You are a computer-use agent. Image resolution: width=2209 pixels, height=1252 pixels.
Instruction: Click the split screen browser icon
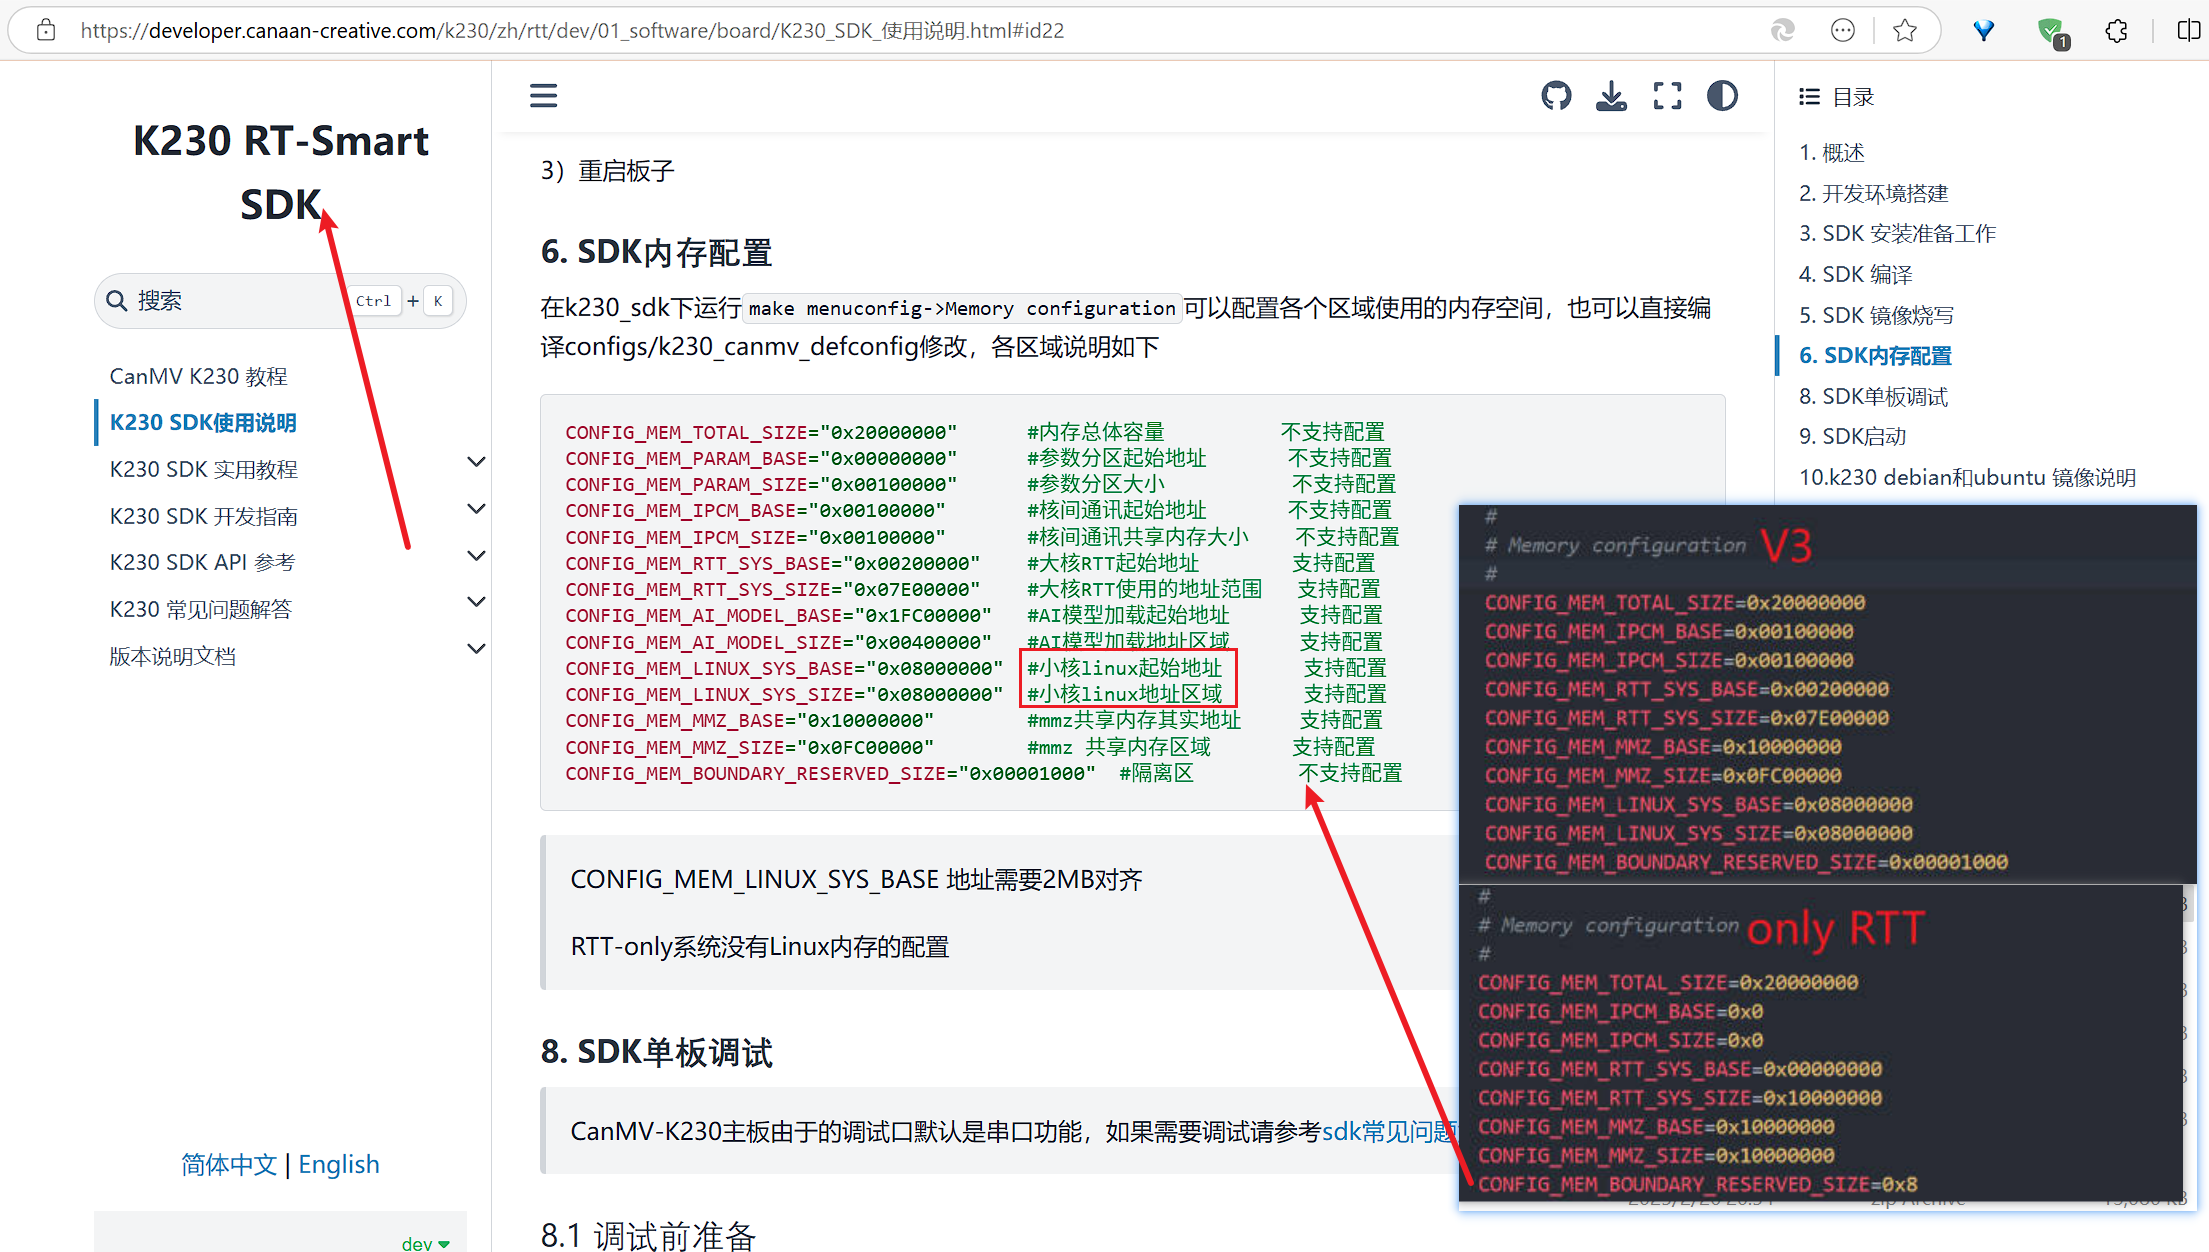point(2187,31)
